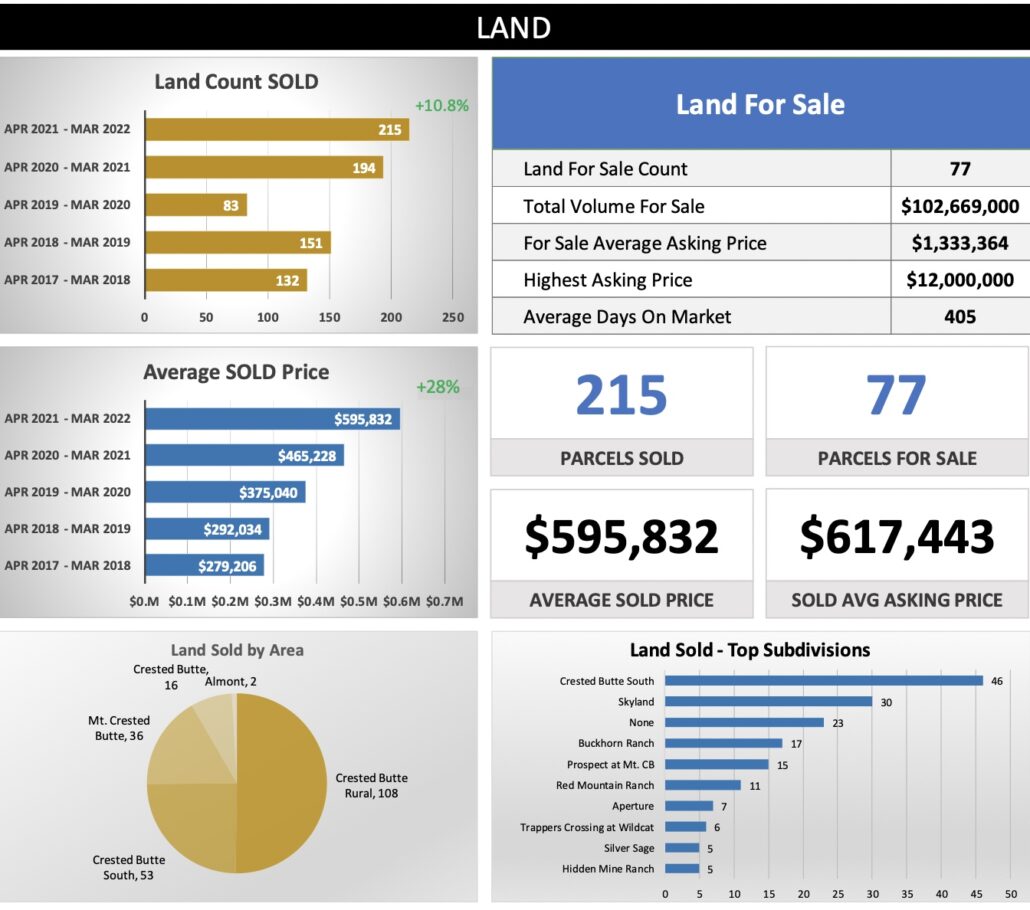Click the Skyland bar in Top Subdivisions

point(768,702)
